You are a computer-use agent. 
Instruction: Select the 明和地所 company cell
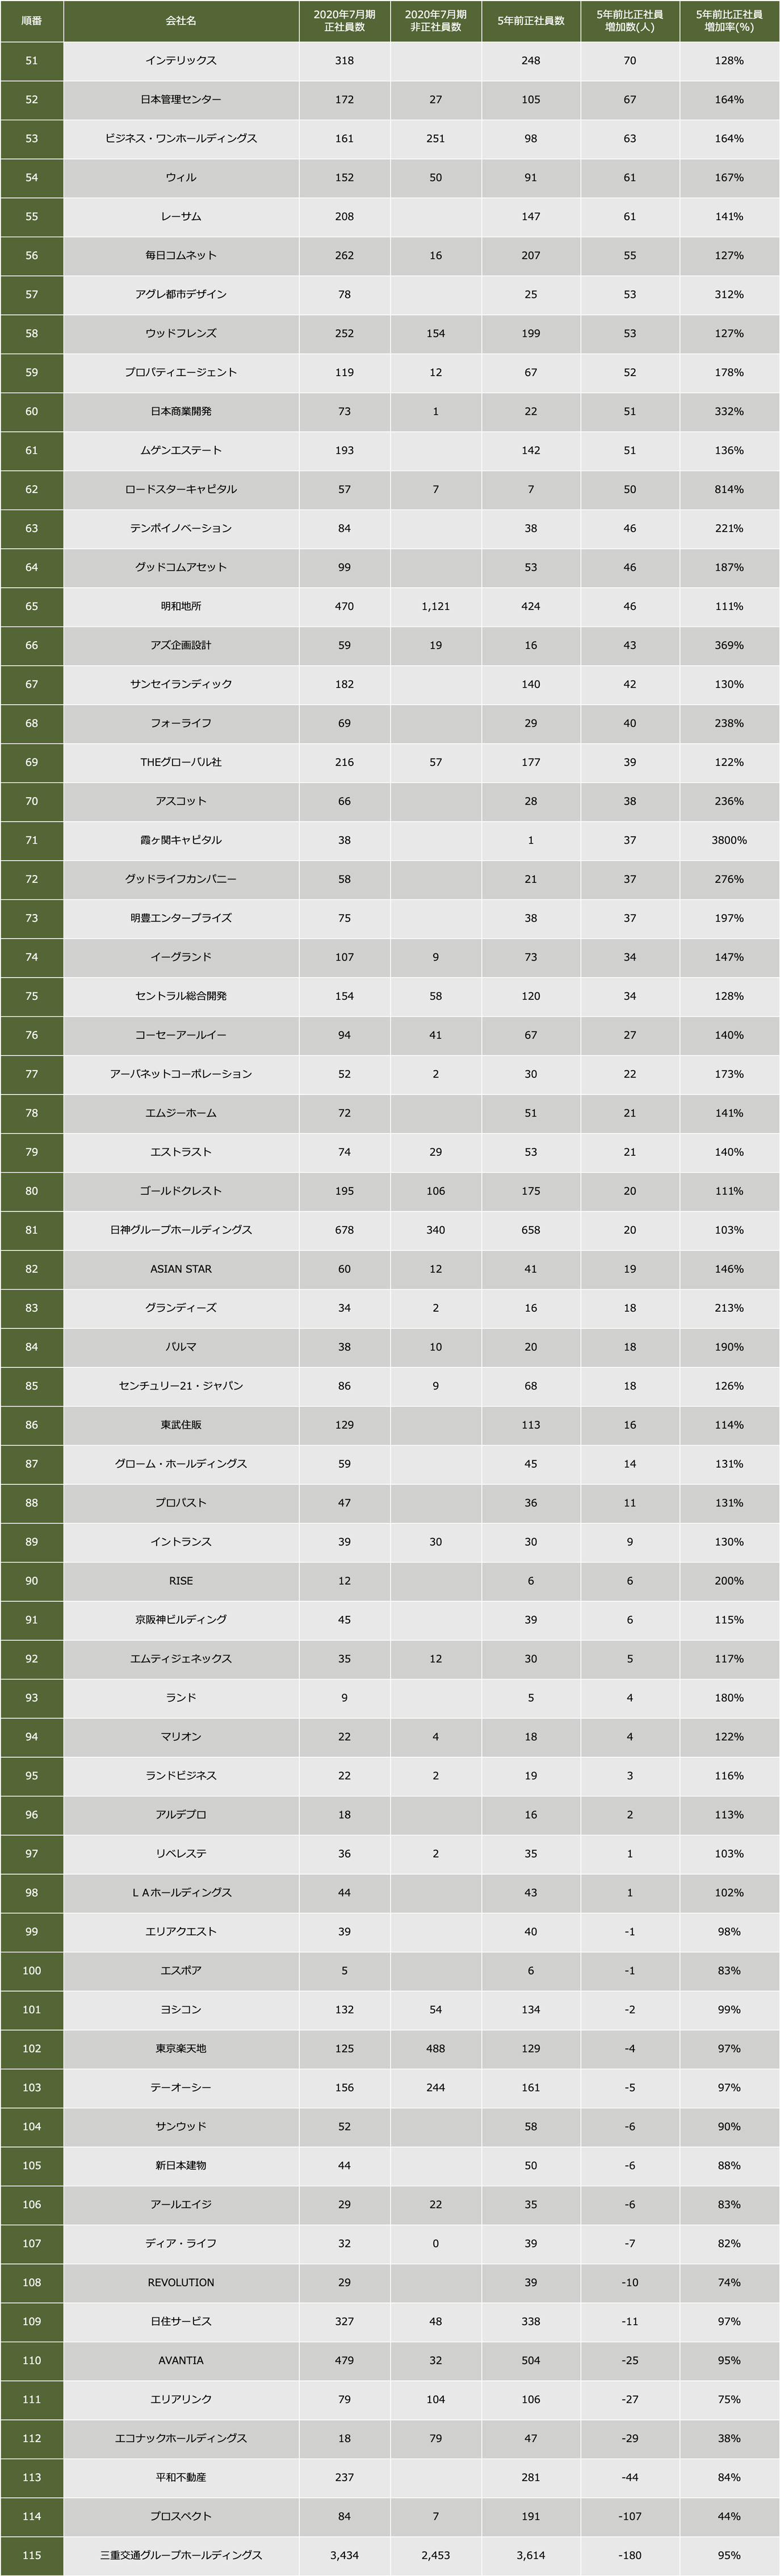(181, 606)
